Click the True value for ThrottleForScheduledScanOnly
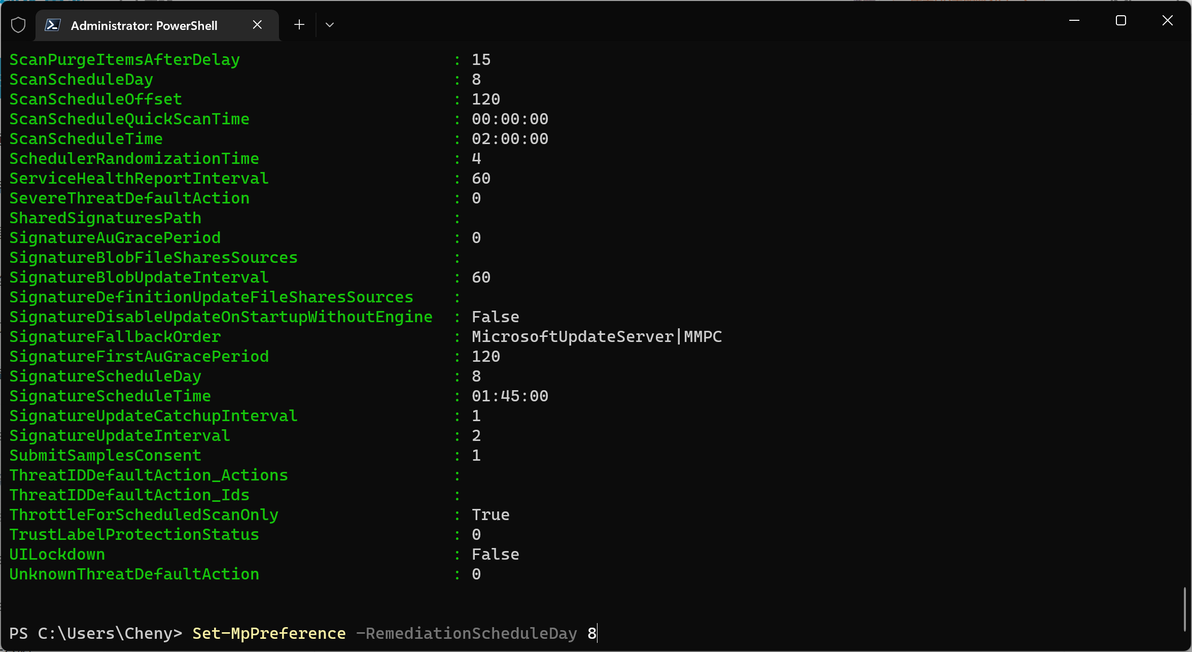This screenshot has height=652, width=1192. 491,515
